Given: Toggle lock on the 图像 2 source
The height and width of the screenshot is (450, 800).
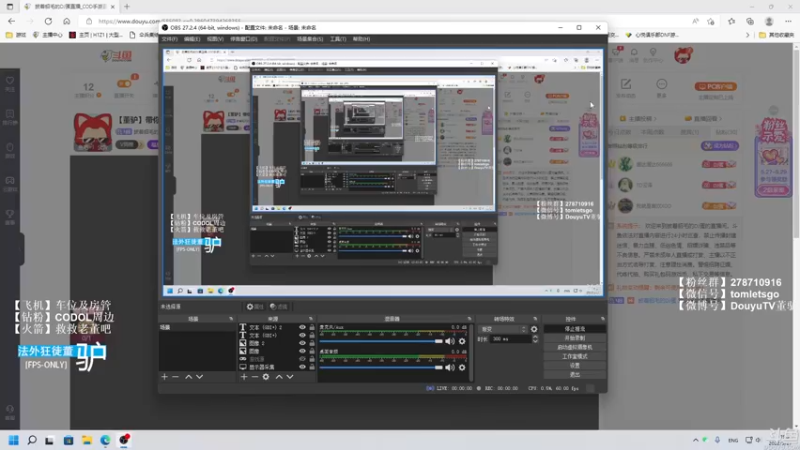Looking at the screenshot, I should [312, 343].
